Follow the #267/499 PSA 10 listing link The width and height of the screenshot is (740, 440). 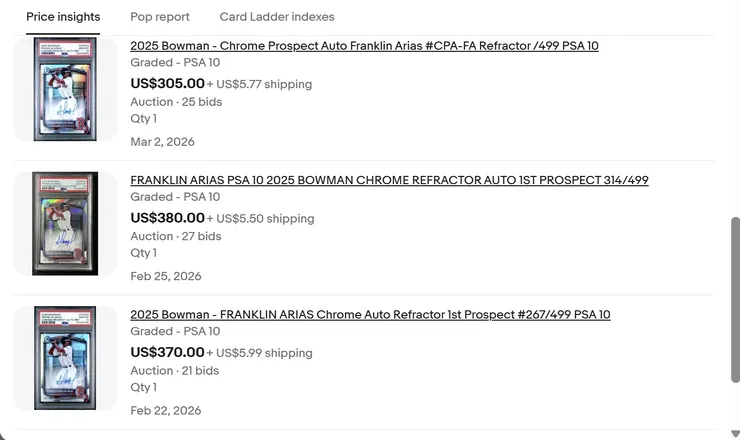coord(370,315)
